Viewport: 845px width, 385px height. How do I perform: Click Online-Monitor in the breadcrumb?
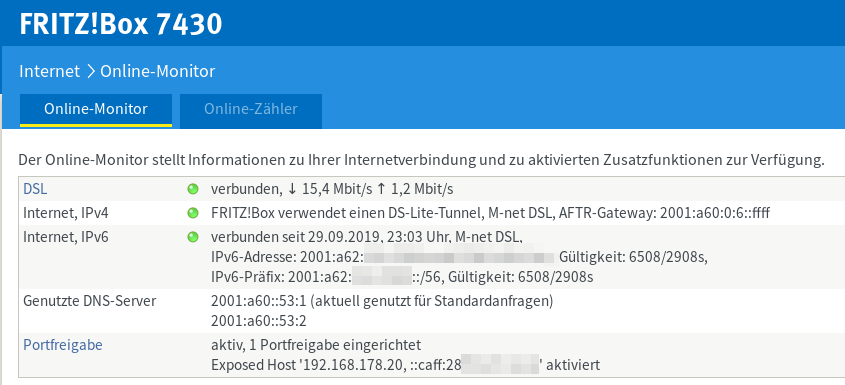158,71
